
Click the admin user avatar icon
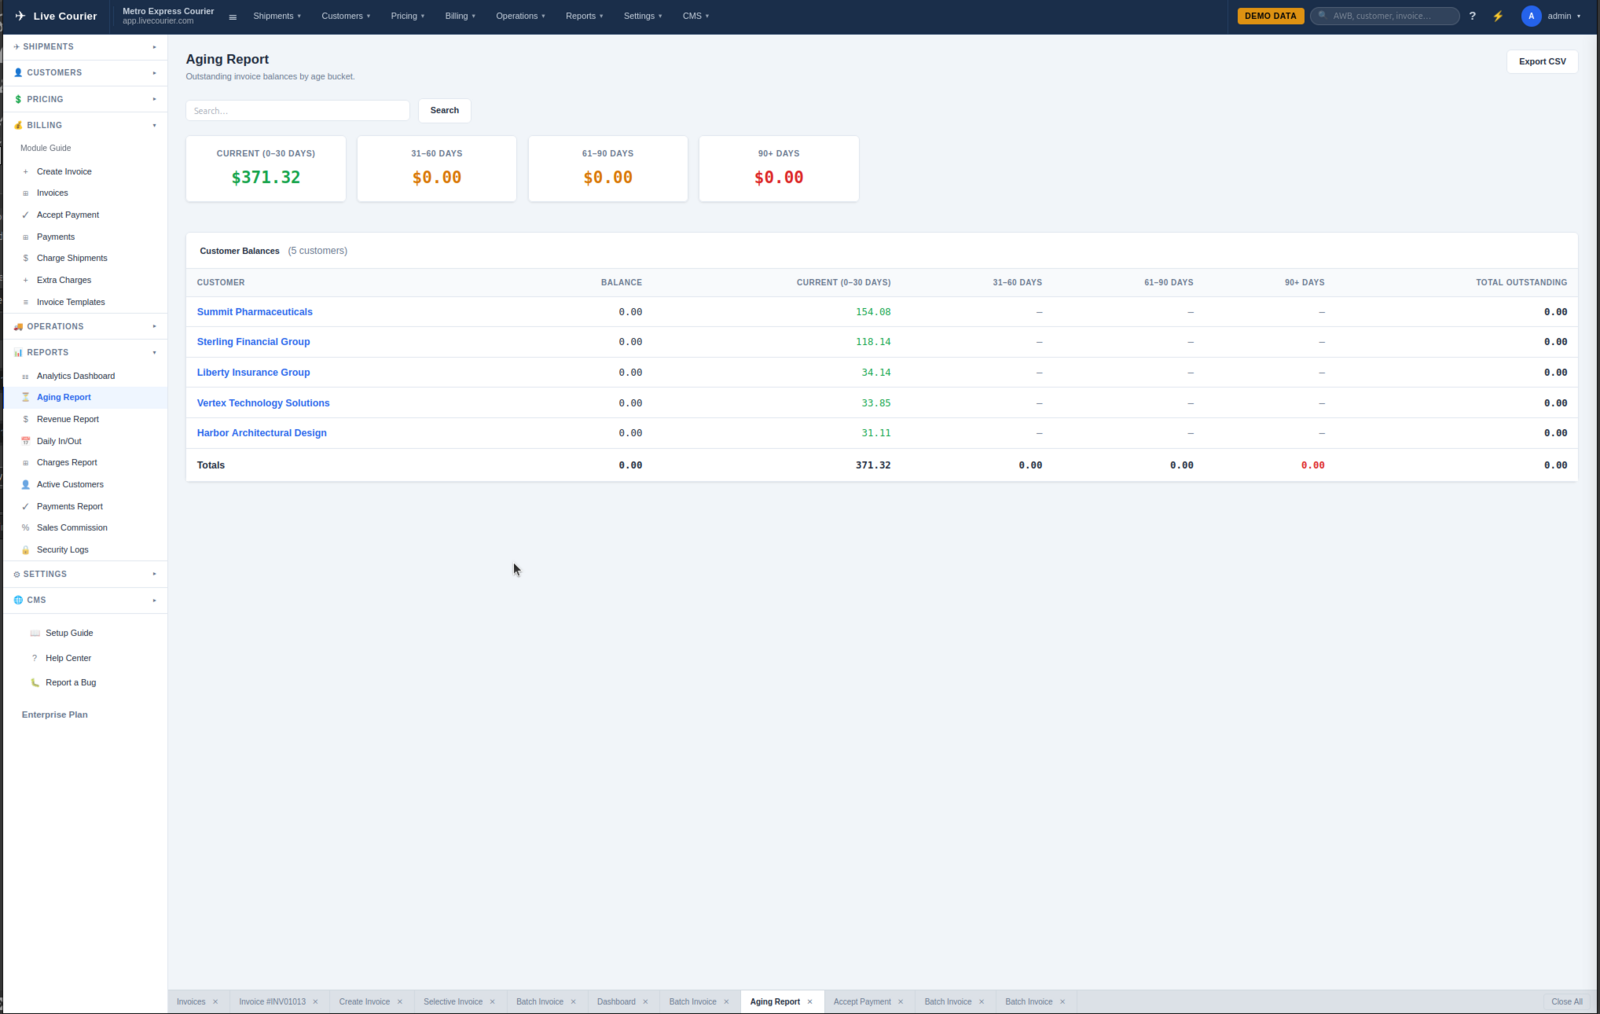click(x=1531, y=16)
